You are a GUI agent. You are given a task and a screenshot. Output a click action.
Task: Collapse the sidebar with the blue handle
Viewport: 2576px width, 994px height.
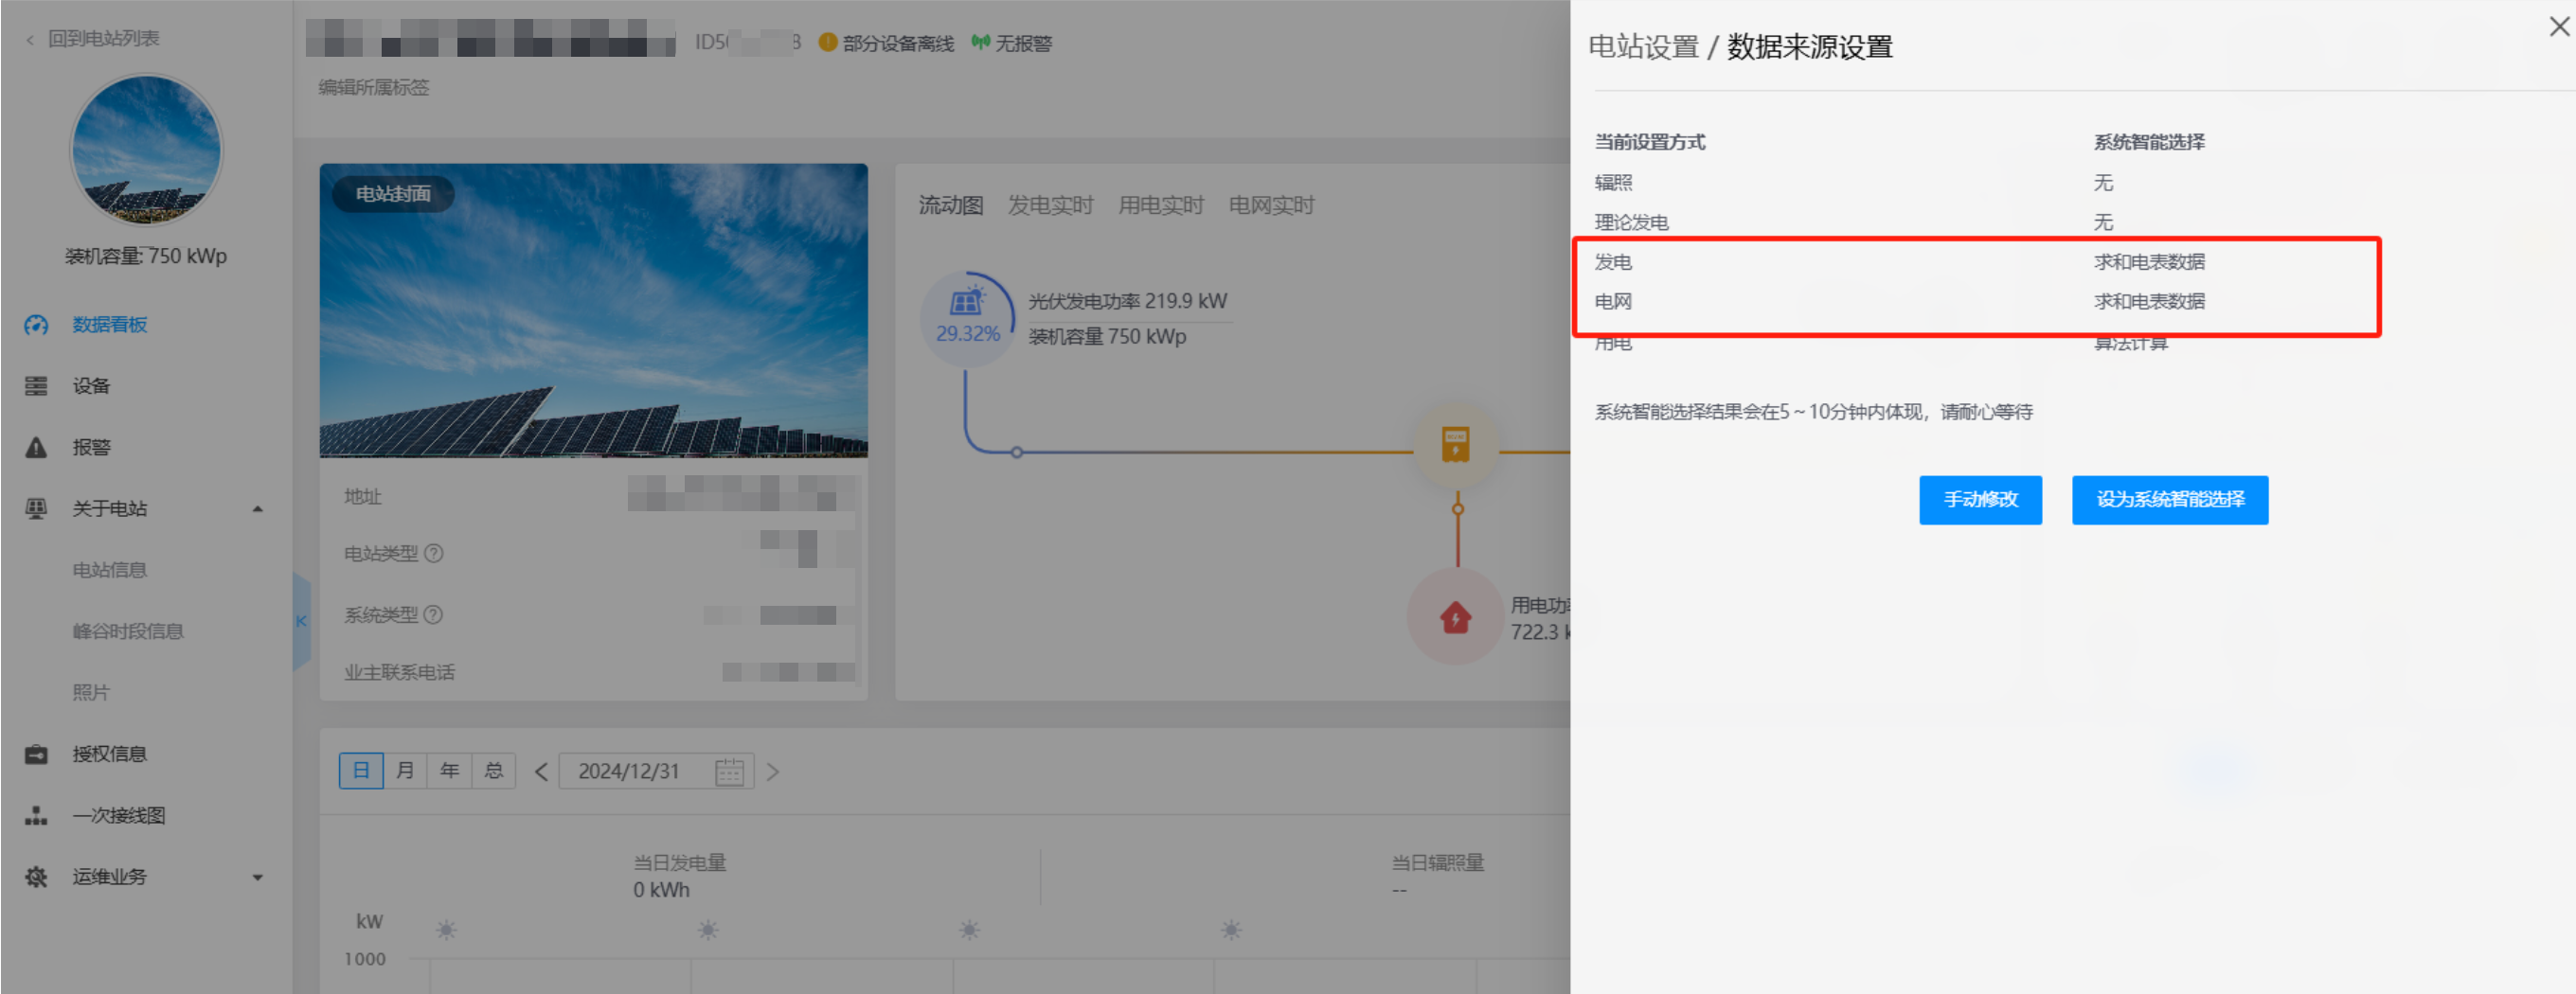(301, 621)
